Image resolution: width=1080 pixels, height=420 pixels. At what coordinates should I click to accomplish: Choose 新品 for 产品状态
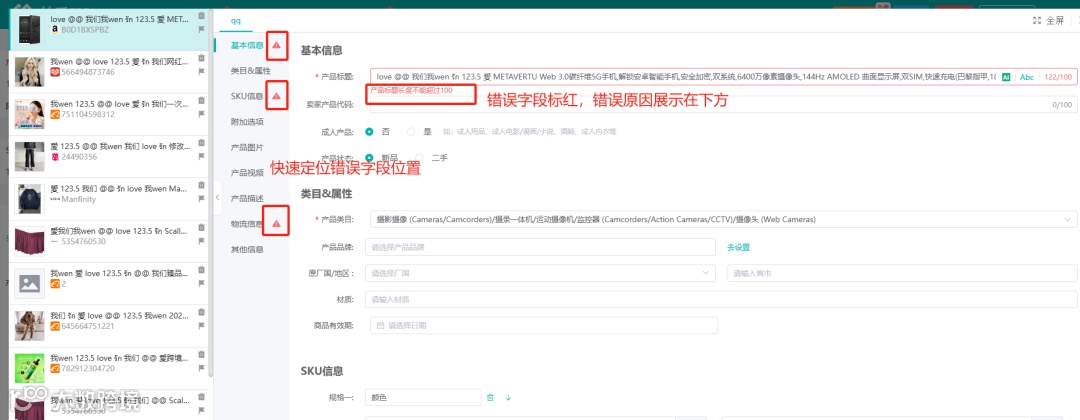[369, 158]
